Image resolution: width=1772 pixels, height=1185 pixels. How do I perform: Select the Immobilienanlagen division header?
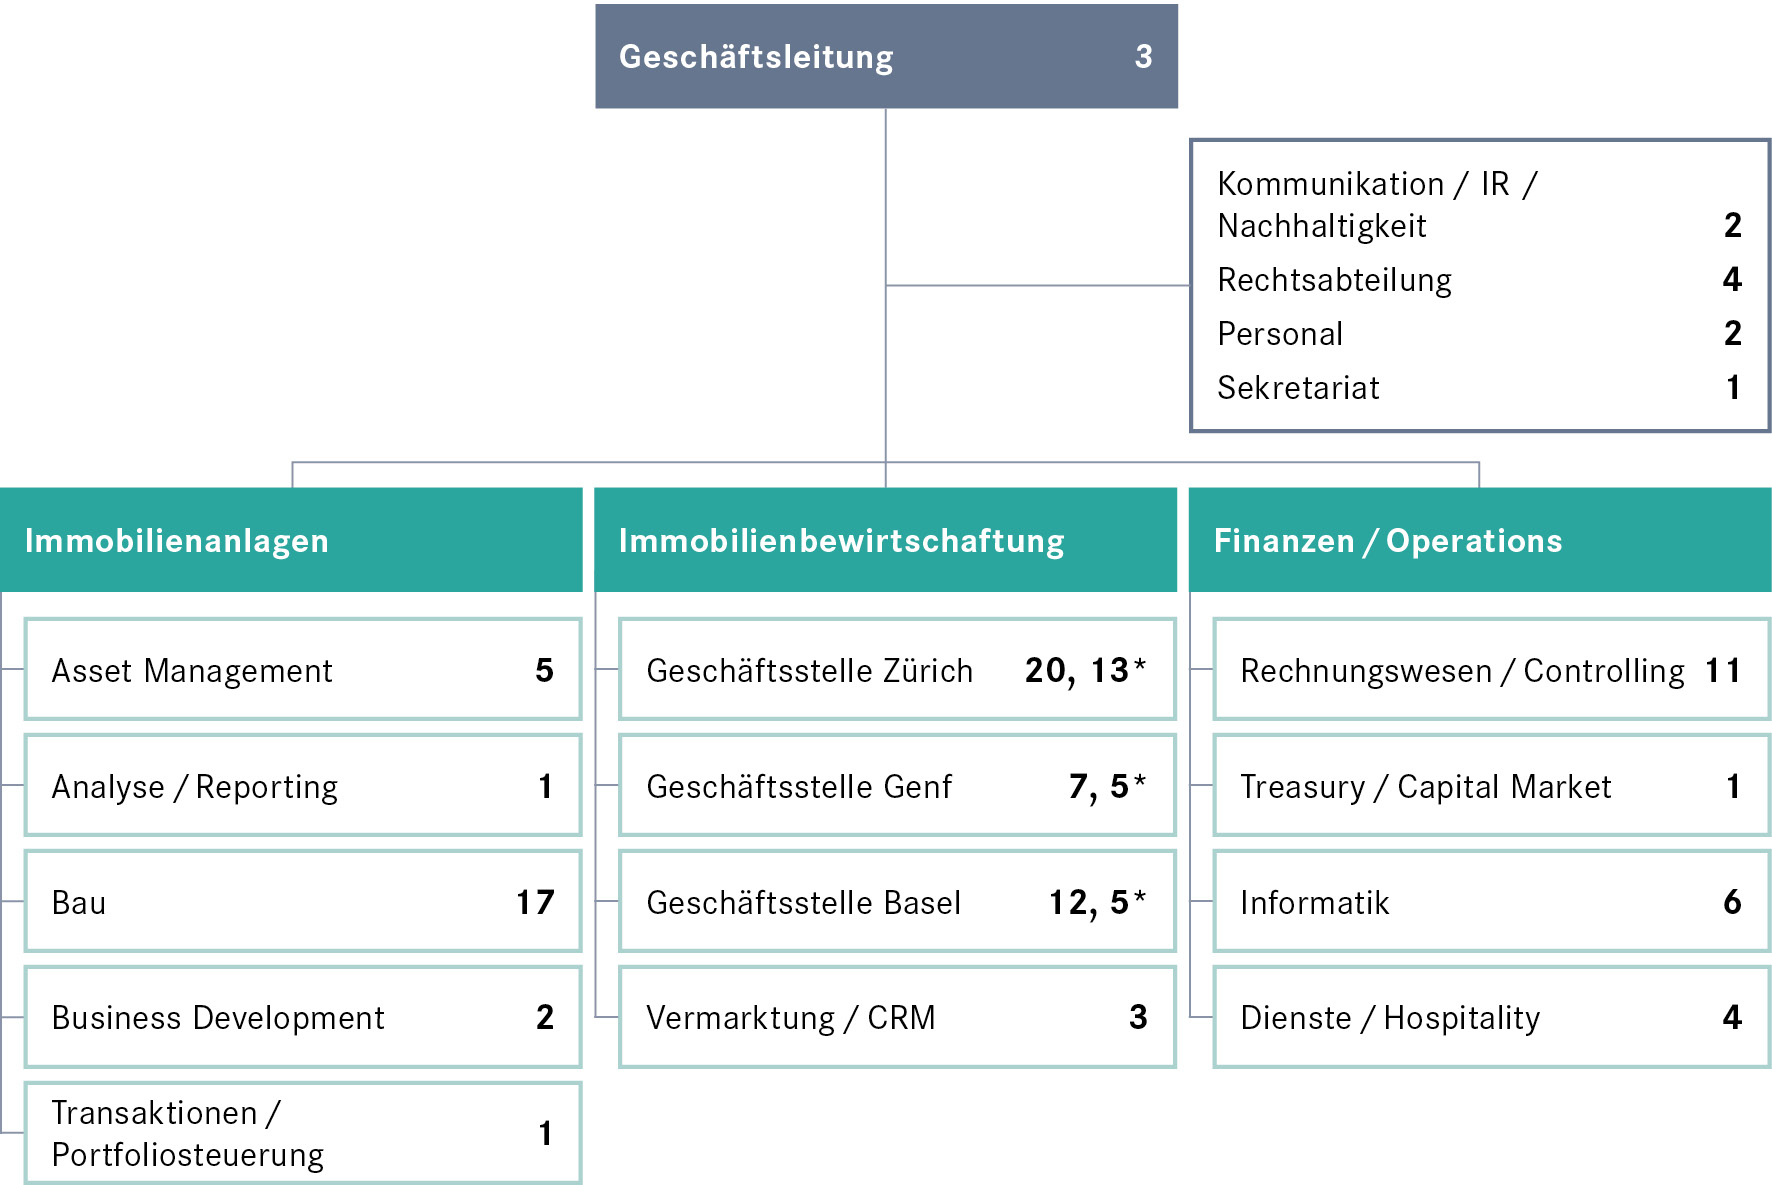click(x=291, y=540)
